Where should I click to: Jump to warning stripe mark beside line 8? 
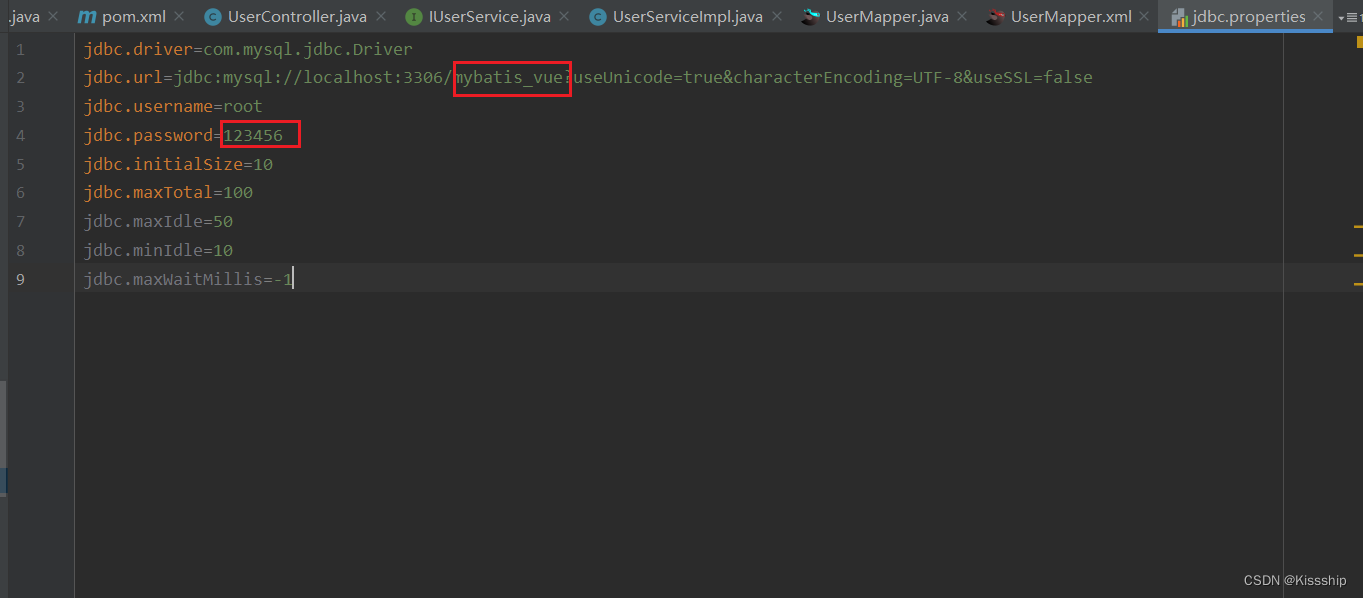click(1358, 256)
